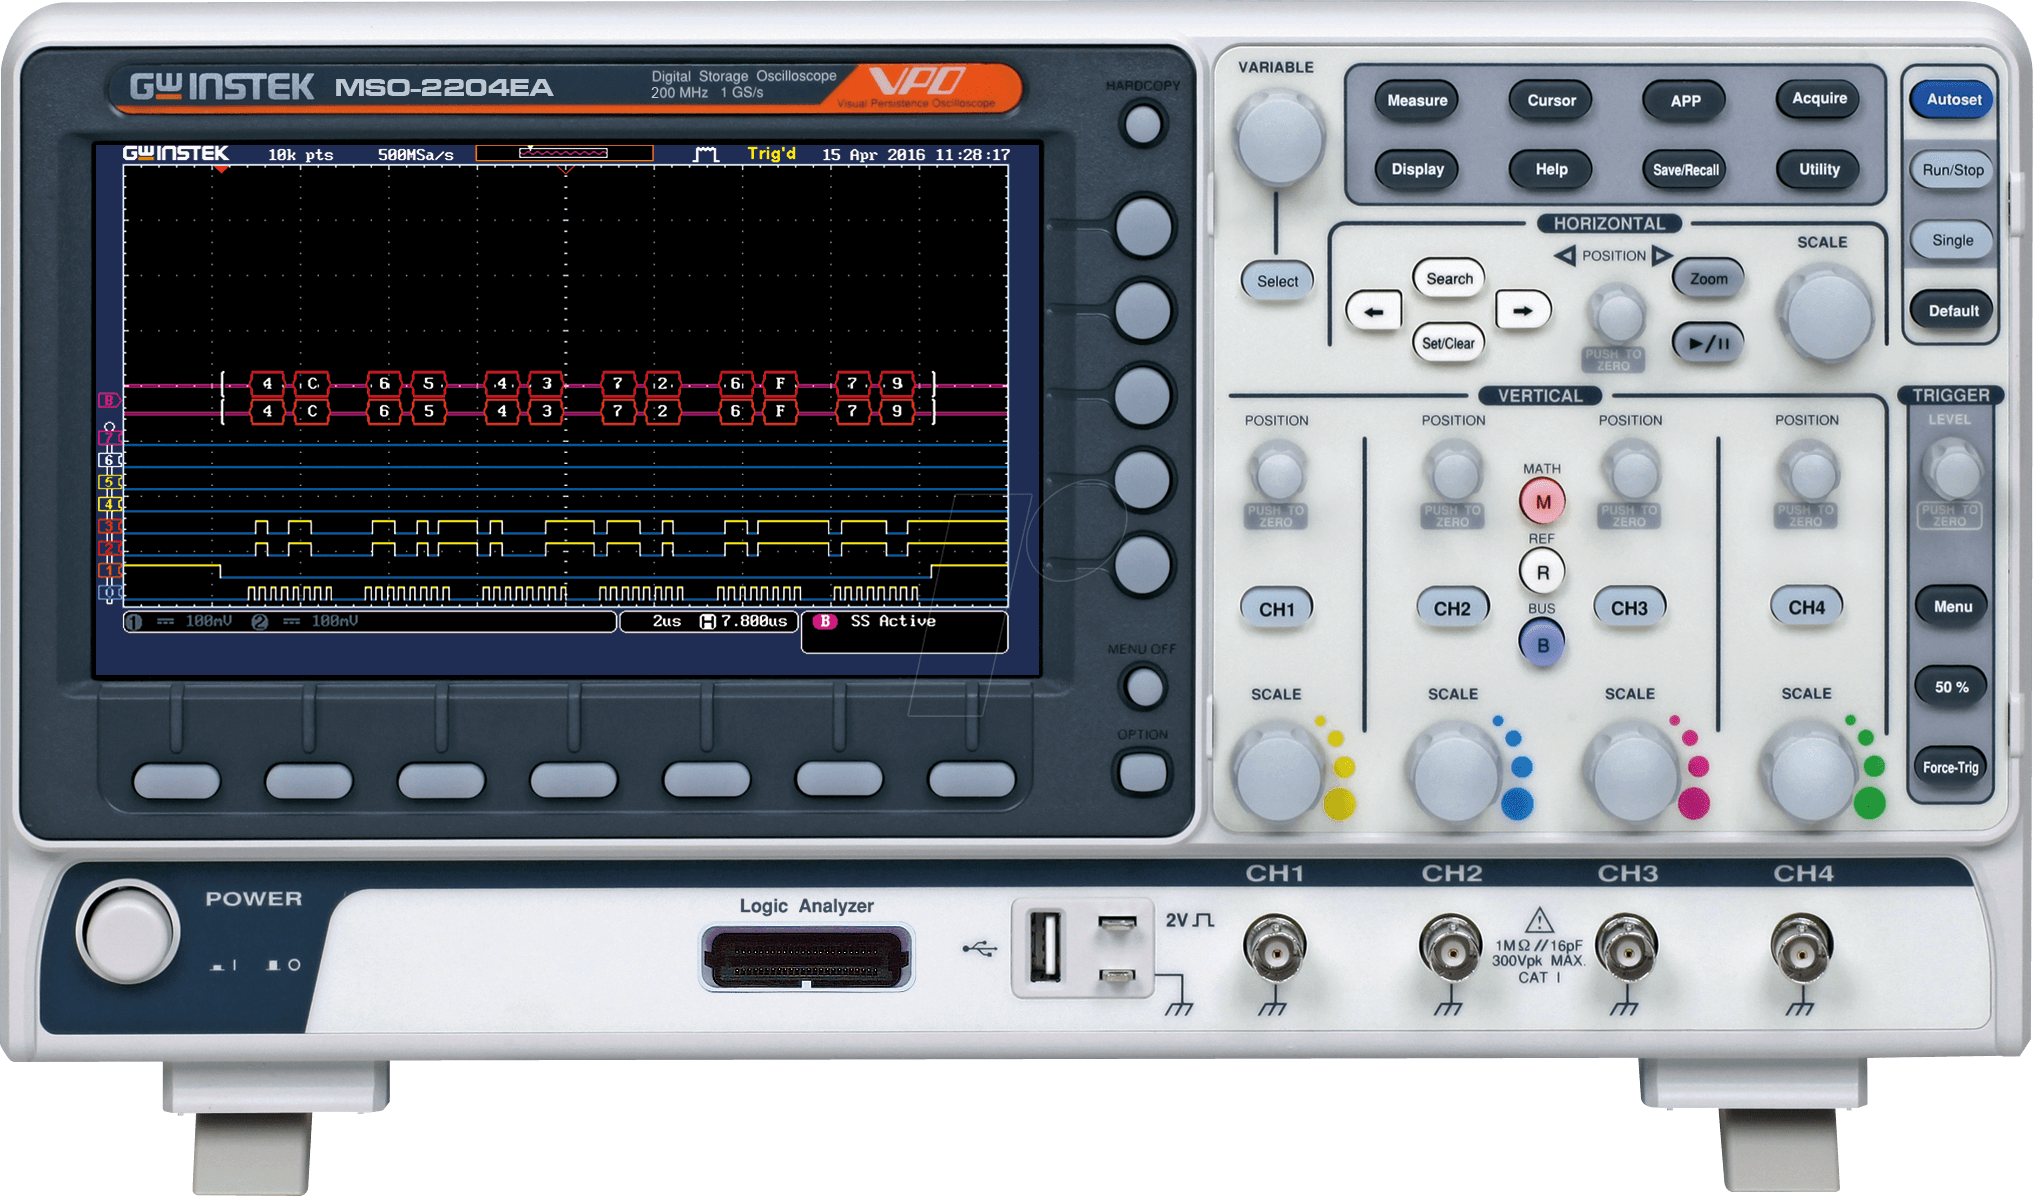Viewport: 2033px width, 1196px height.
Task: Click the CH2 vertical Position knob
Action: [1453, 472]
